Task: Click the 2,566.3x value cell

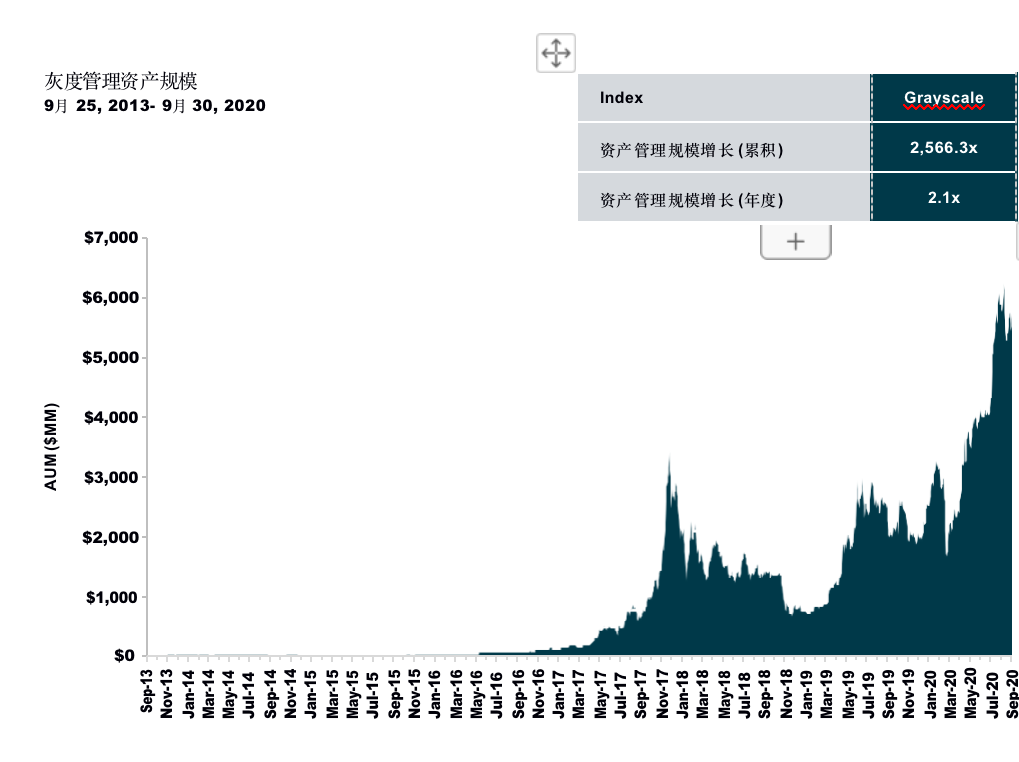Action: pyautogui.click(x=943, y=148)
